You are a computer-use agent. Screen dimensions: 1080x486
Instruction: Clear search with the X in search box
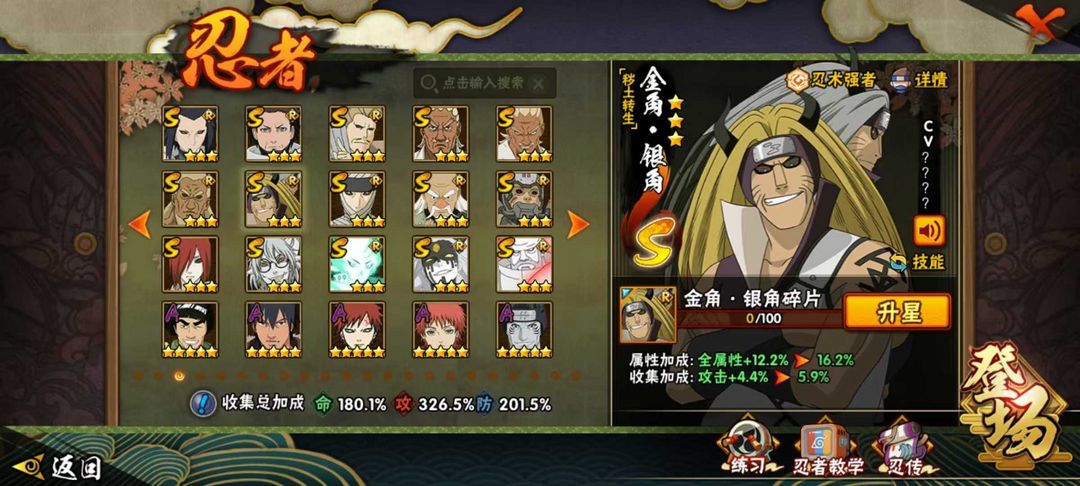coord(539,84)
